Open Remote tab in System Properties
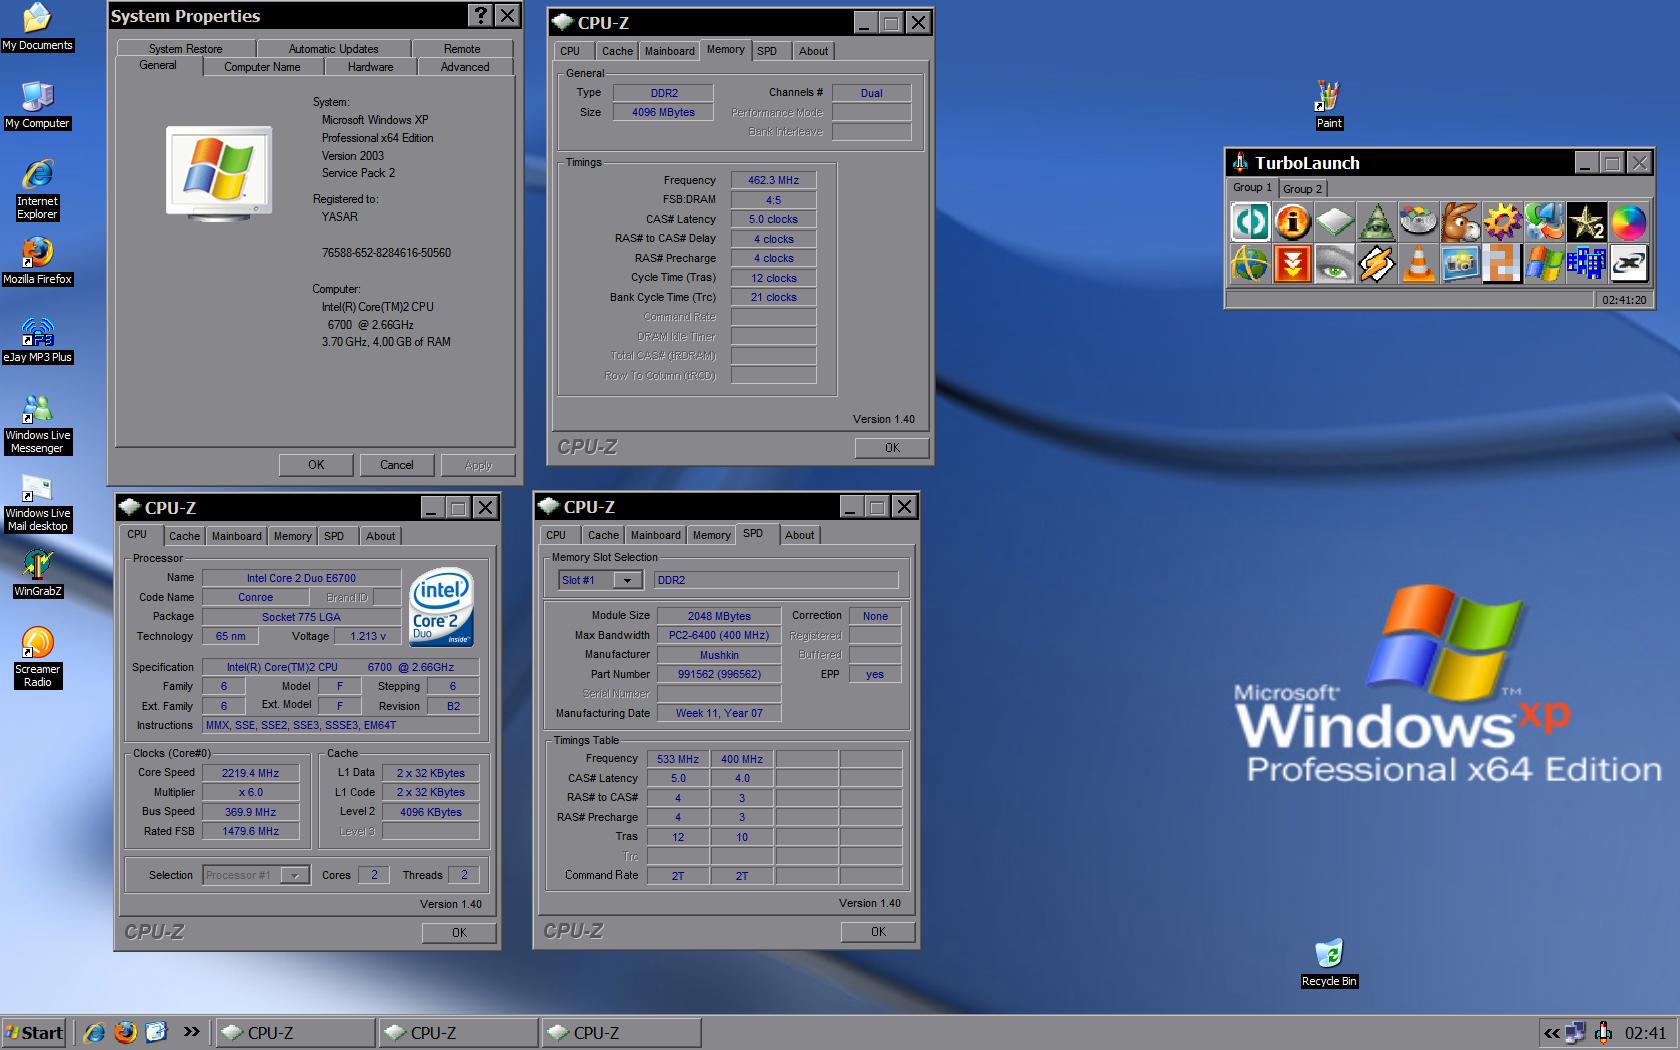This screenshot has width=1680, height=1050. pos(462,48)
